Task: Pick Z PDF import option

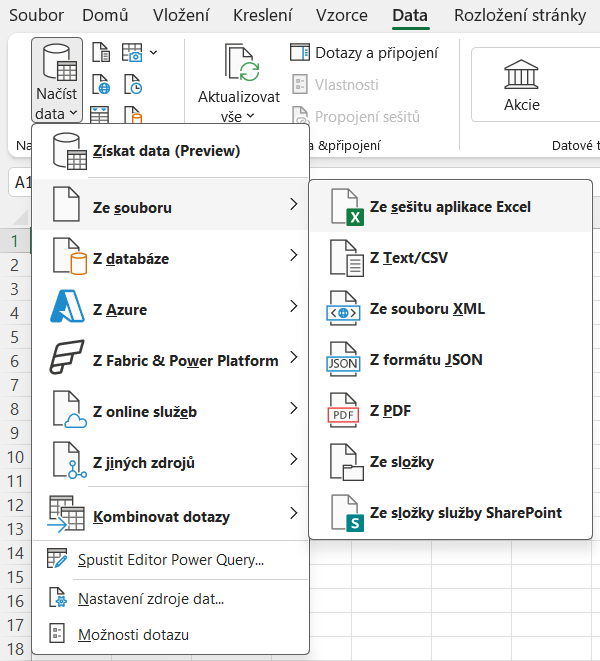Action: coord(390,411)
